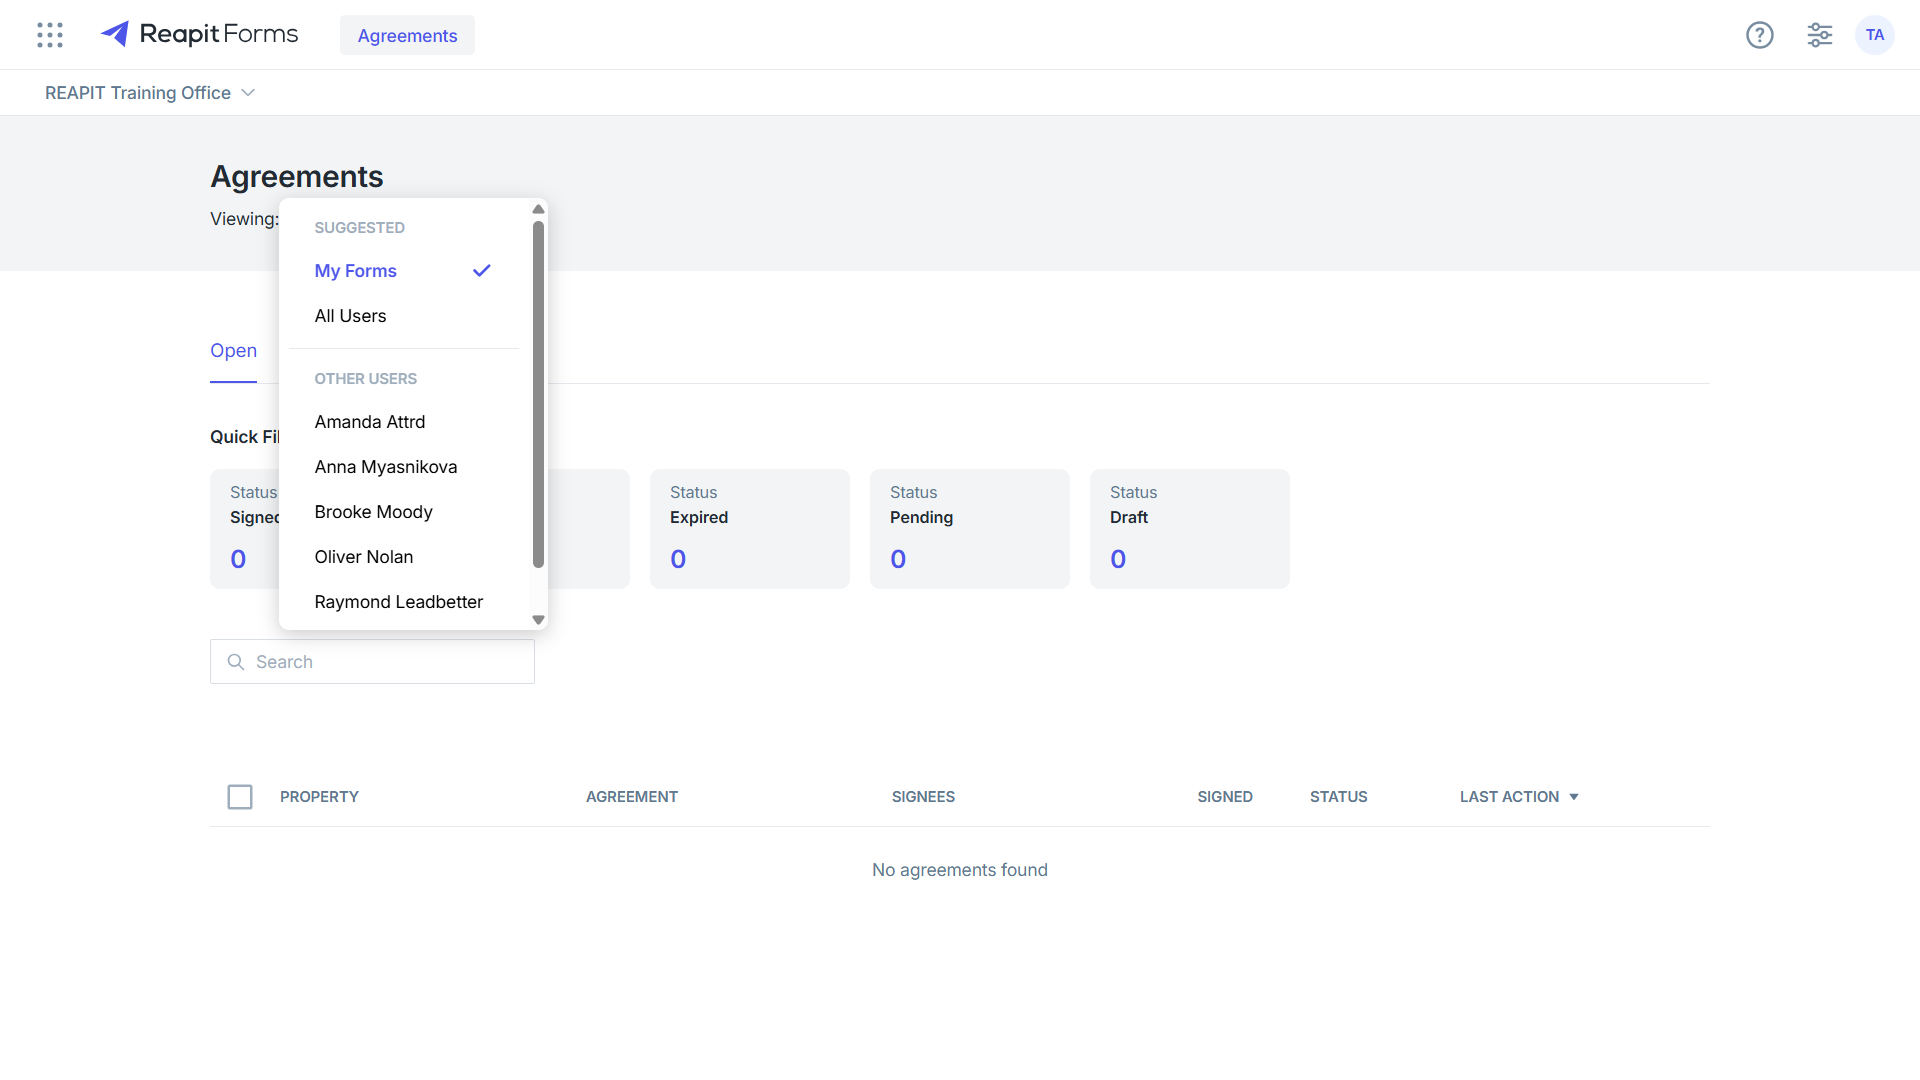Click into the Search input field

tap(372, 662)
